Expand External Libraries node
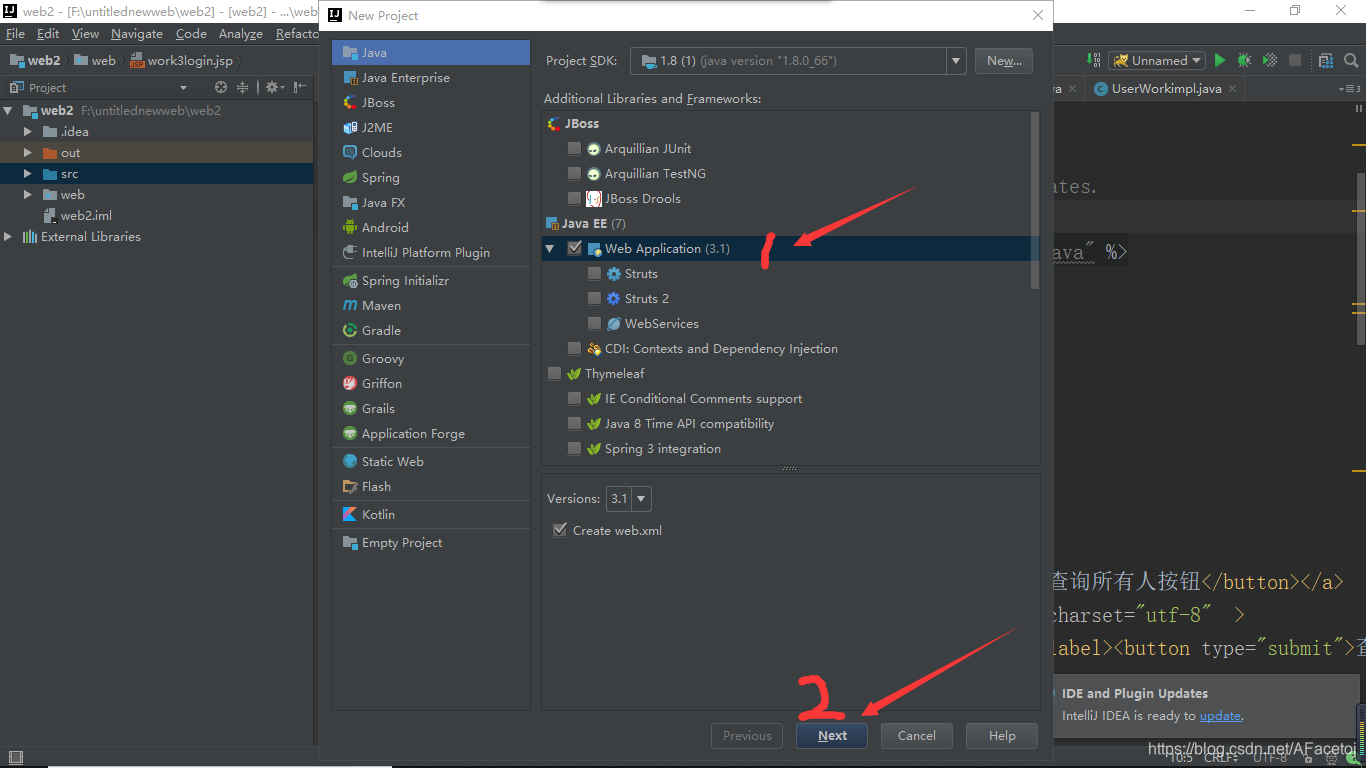Image resolution: width=1366 pixels, height=768 pixels. coord(8,236)
